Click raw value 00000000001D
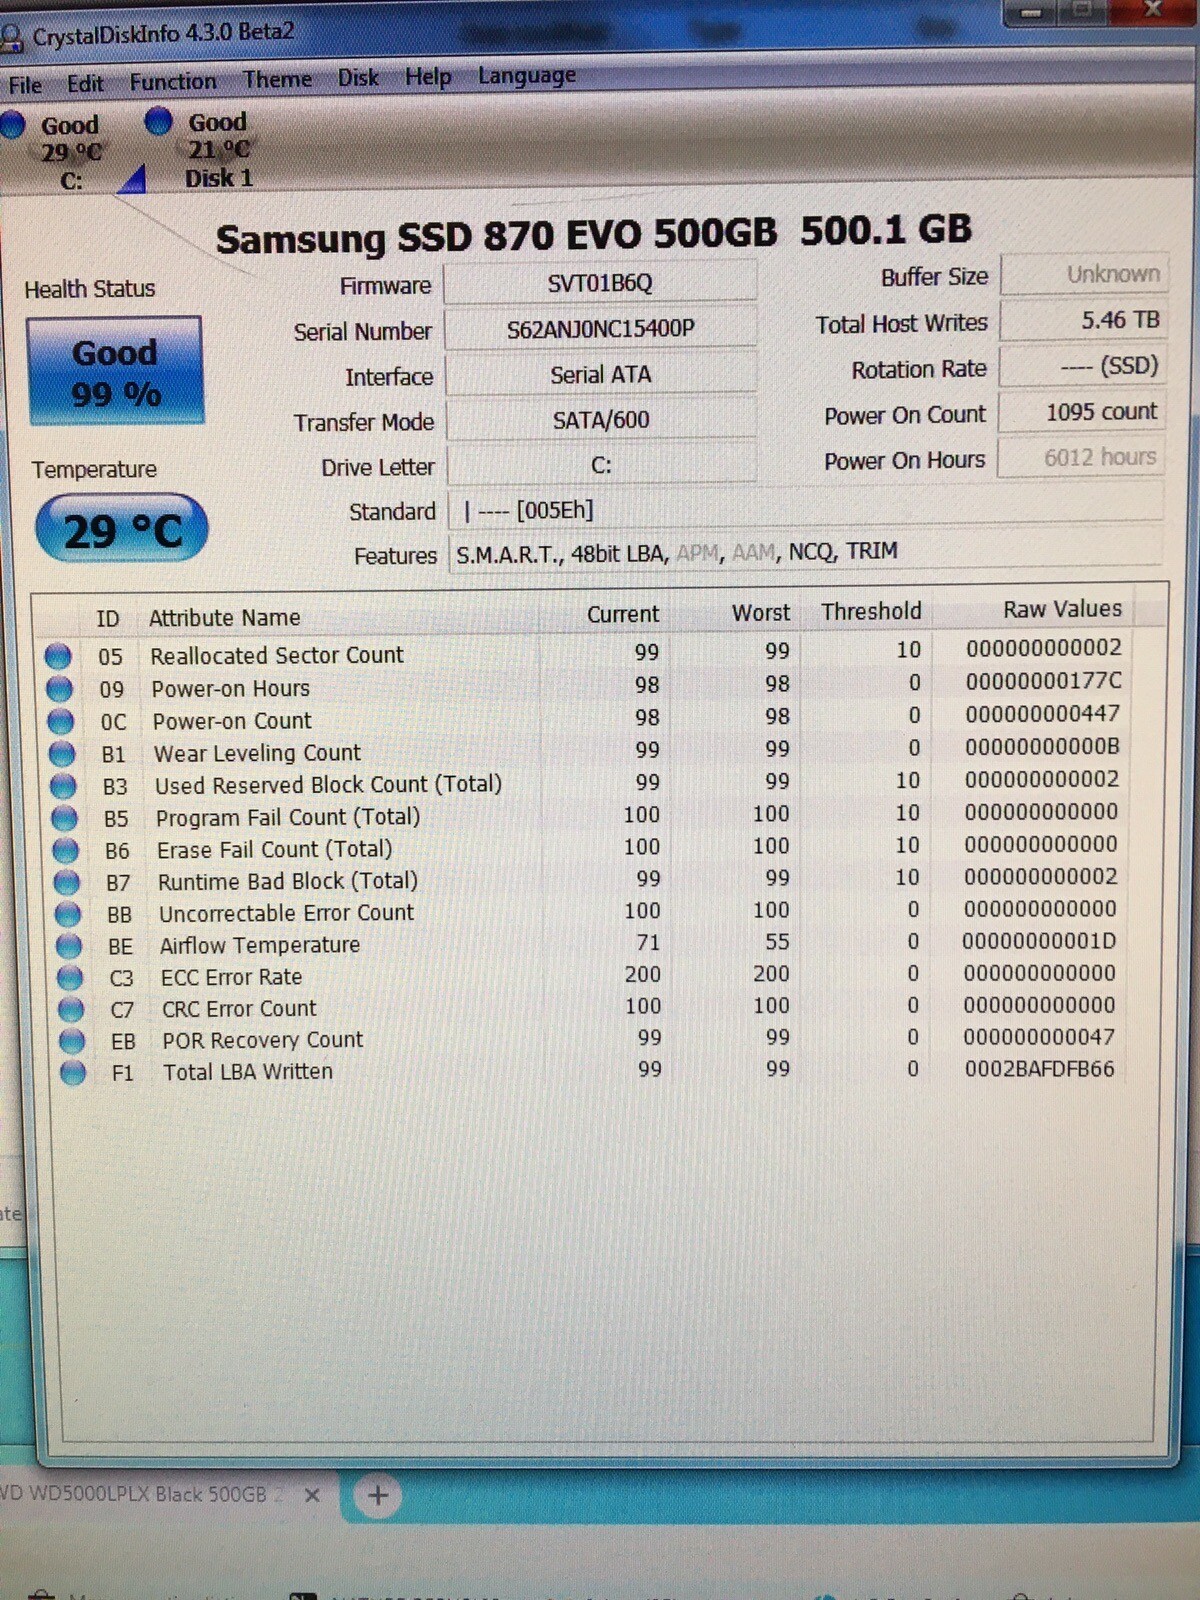 pyautogui.click(x=1040, y=941)
